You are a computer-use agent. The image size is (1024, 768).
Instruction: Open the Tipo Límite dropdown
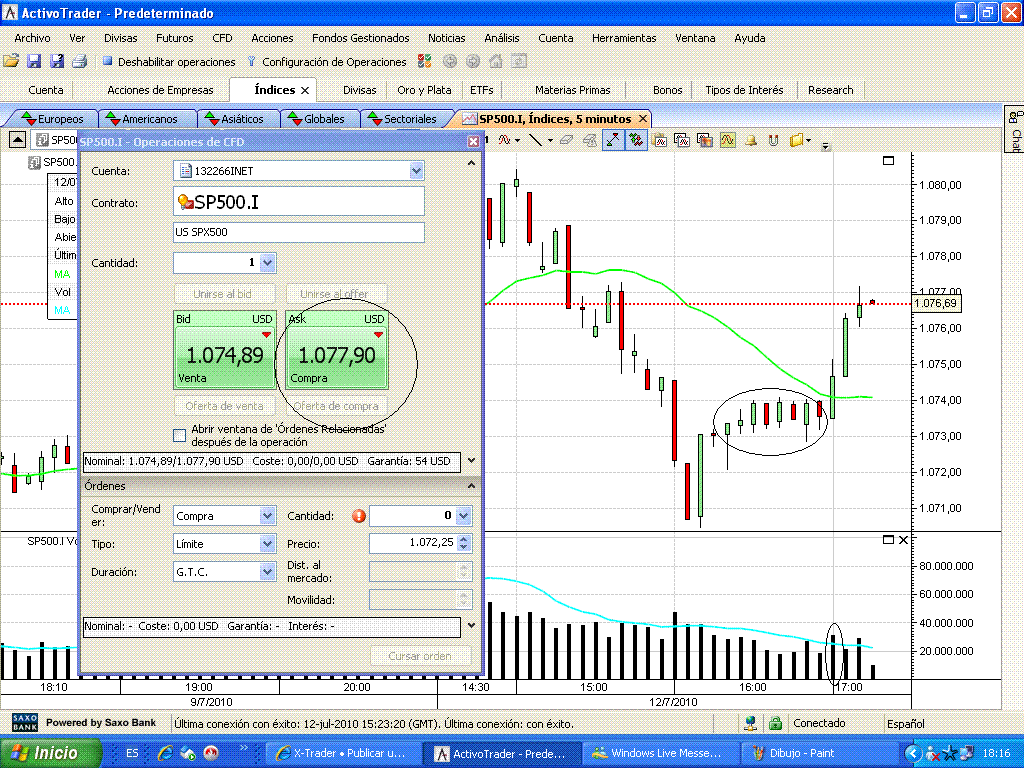click(268, 543)
